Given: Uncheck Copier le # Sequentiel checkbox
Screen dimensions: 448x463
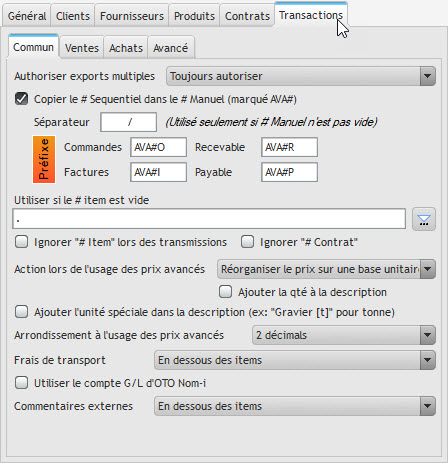Looking at the screenshot, I should coord(22,99).
